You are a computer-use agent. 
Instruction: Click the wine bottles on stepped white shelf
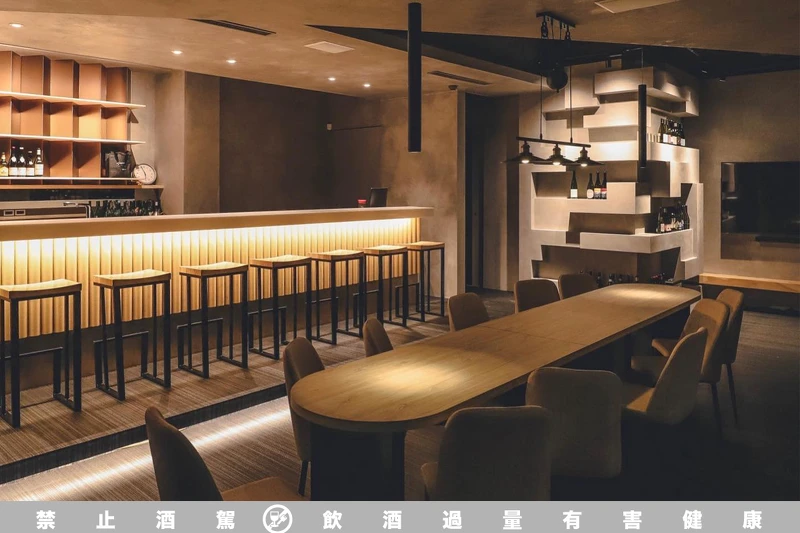point(589,186)
